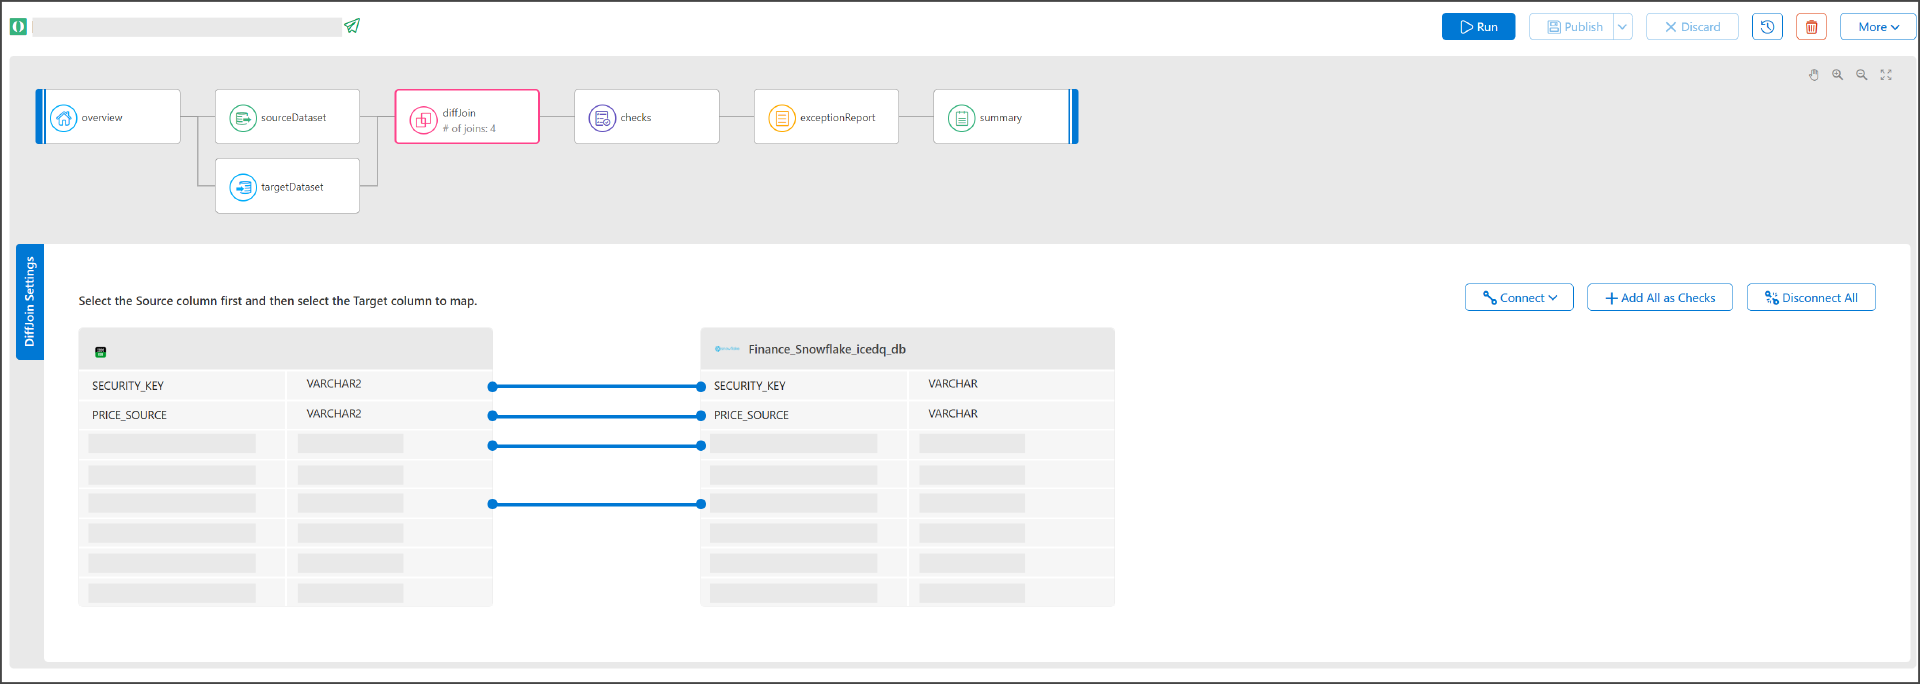Fit the workflow canvas to screen

(x=1886, y=75)
